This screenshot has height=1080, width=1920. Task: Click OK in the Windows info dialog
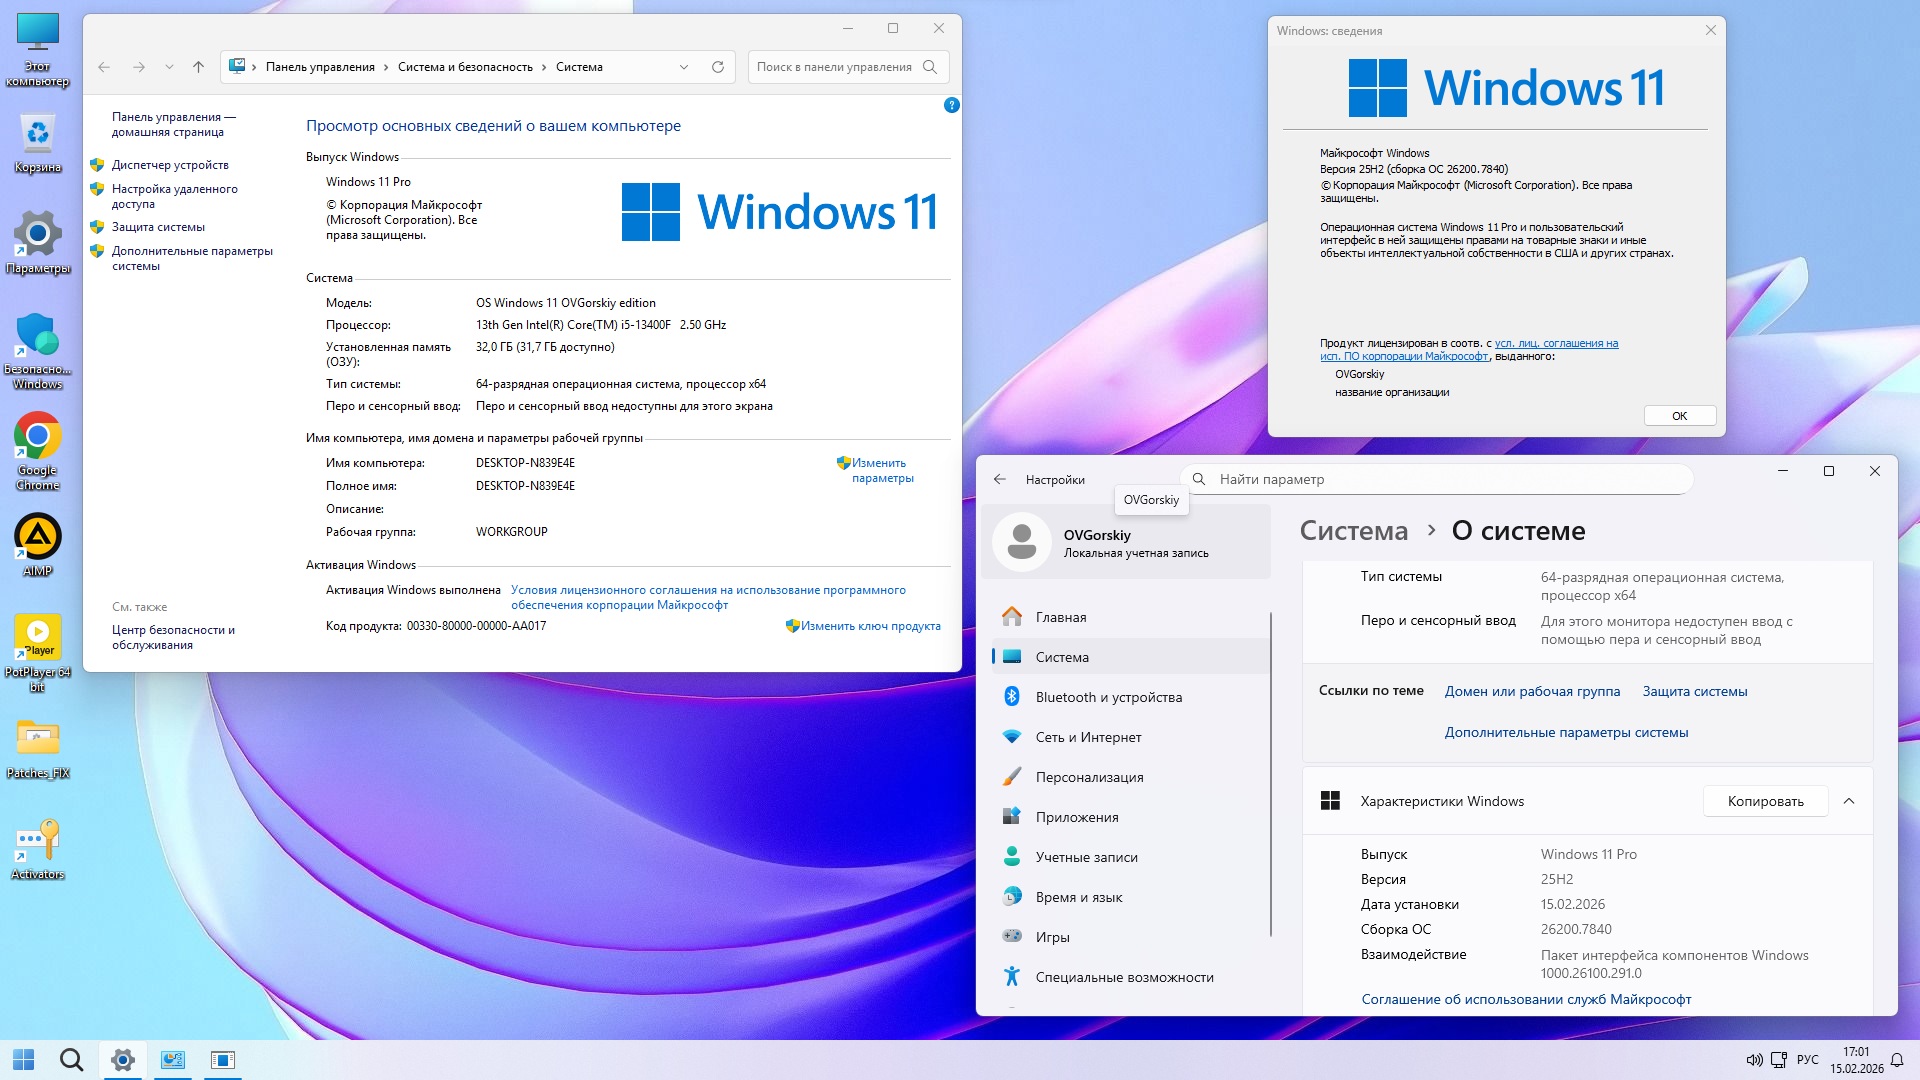point(1679,416)
